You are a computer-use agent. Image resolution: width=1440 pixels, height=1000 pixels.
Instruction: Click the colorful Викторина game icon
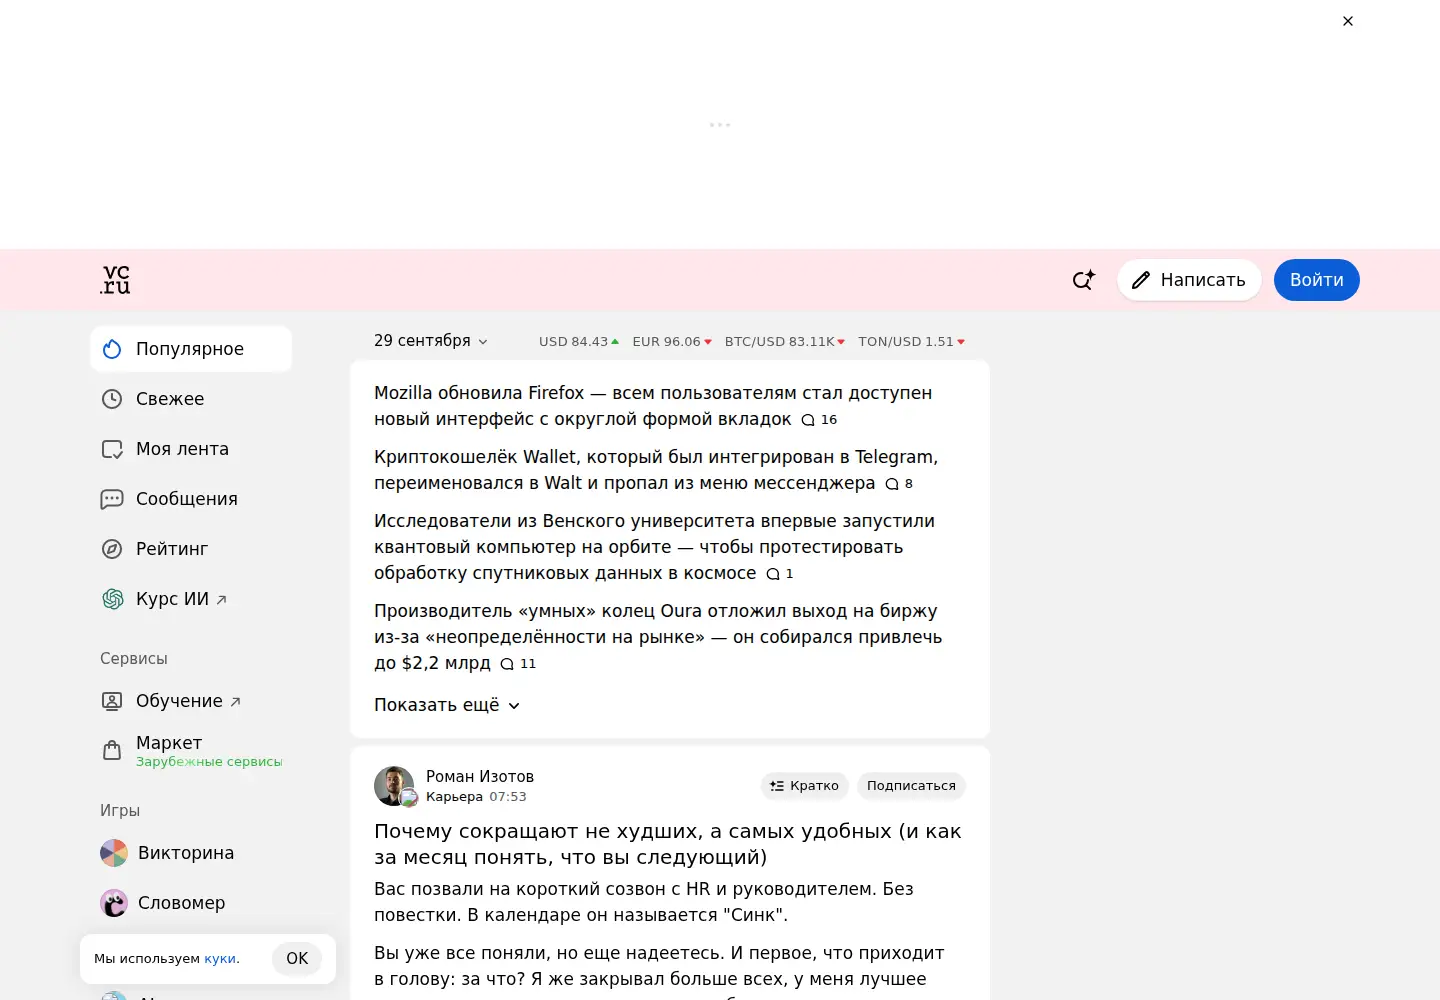point(114,853)
